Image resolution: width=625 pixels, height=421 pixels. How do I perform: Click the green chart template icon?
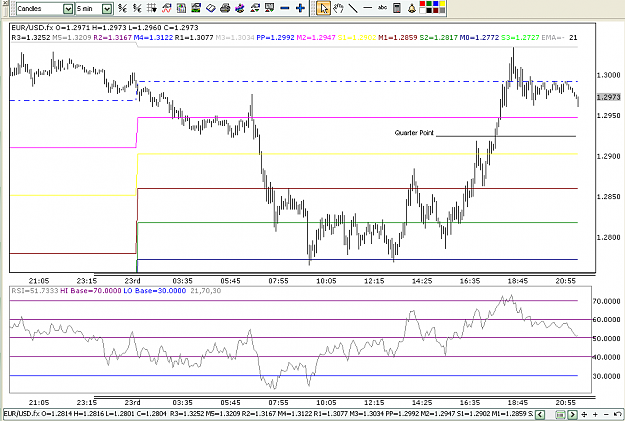pyautogui.click(x=196, y=8)
